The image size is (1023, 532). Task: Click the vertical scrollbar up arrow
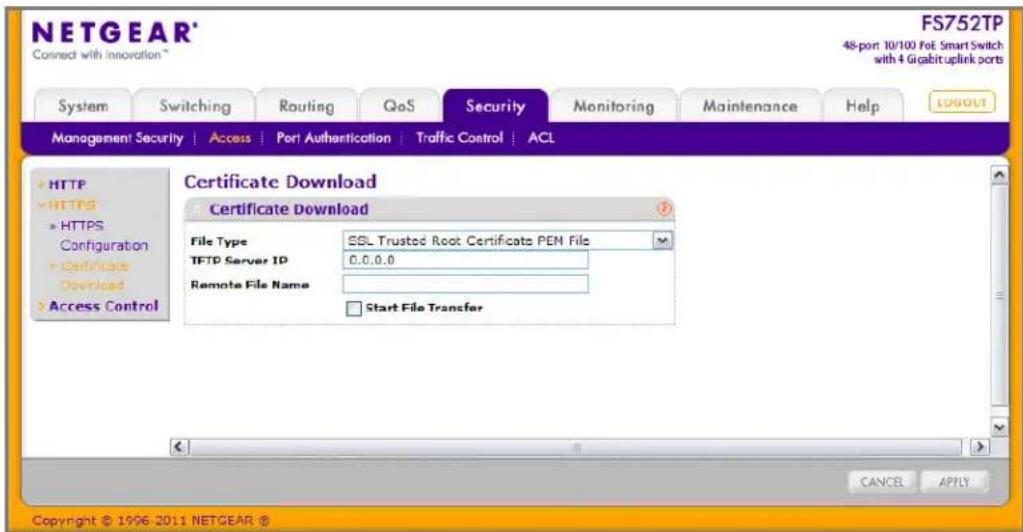tap(999, 176)
